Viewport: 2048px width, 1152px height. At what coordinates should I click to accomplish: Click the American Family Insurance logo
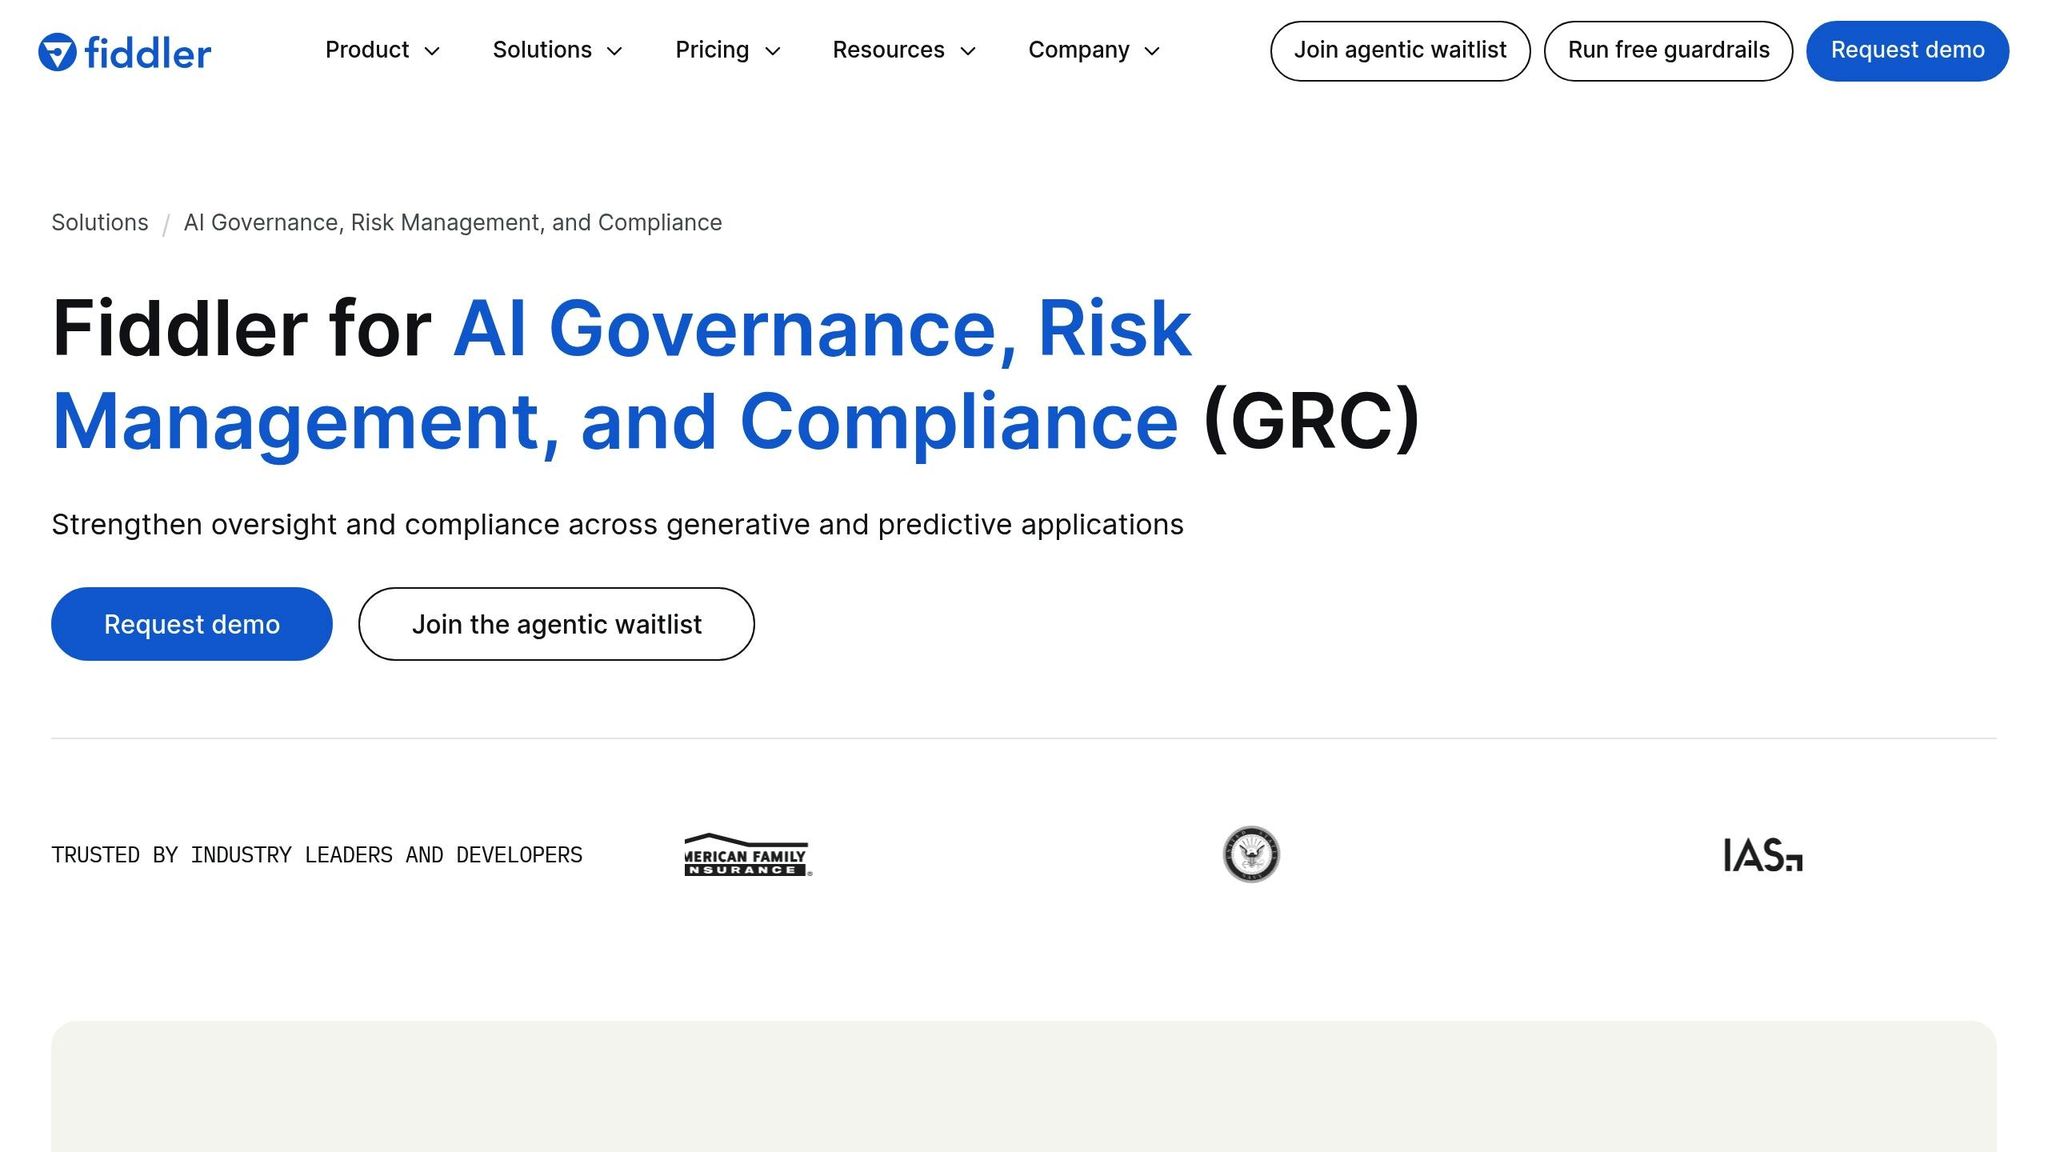click(747, 856)
